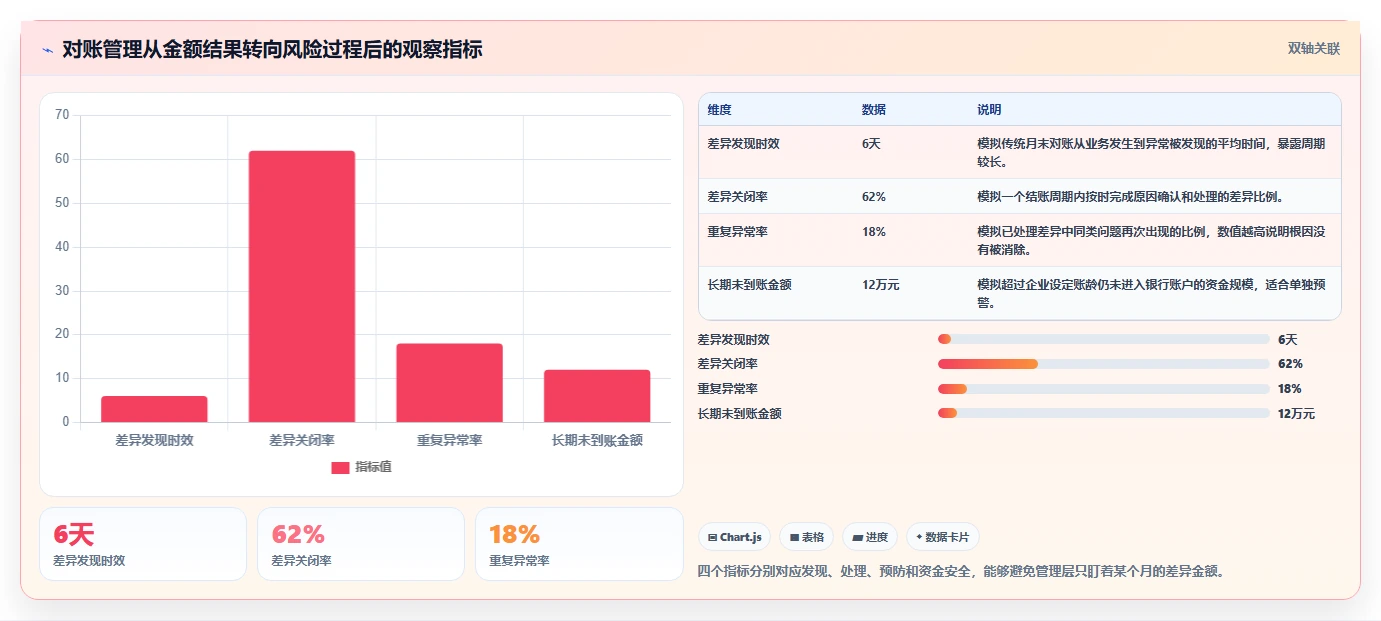
Task: Click the 12万元 progress value
Action: (1296, 413)
